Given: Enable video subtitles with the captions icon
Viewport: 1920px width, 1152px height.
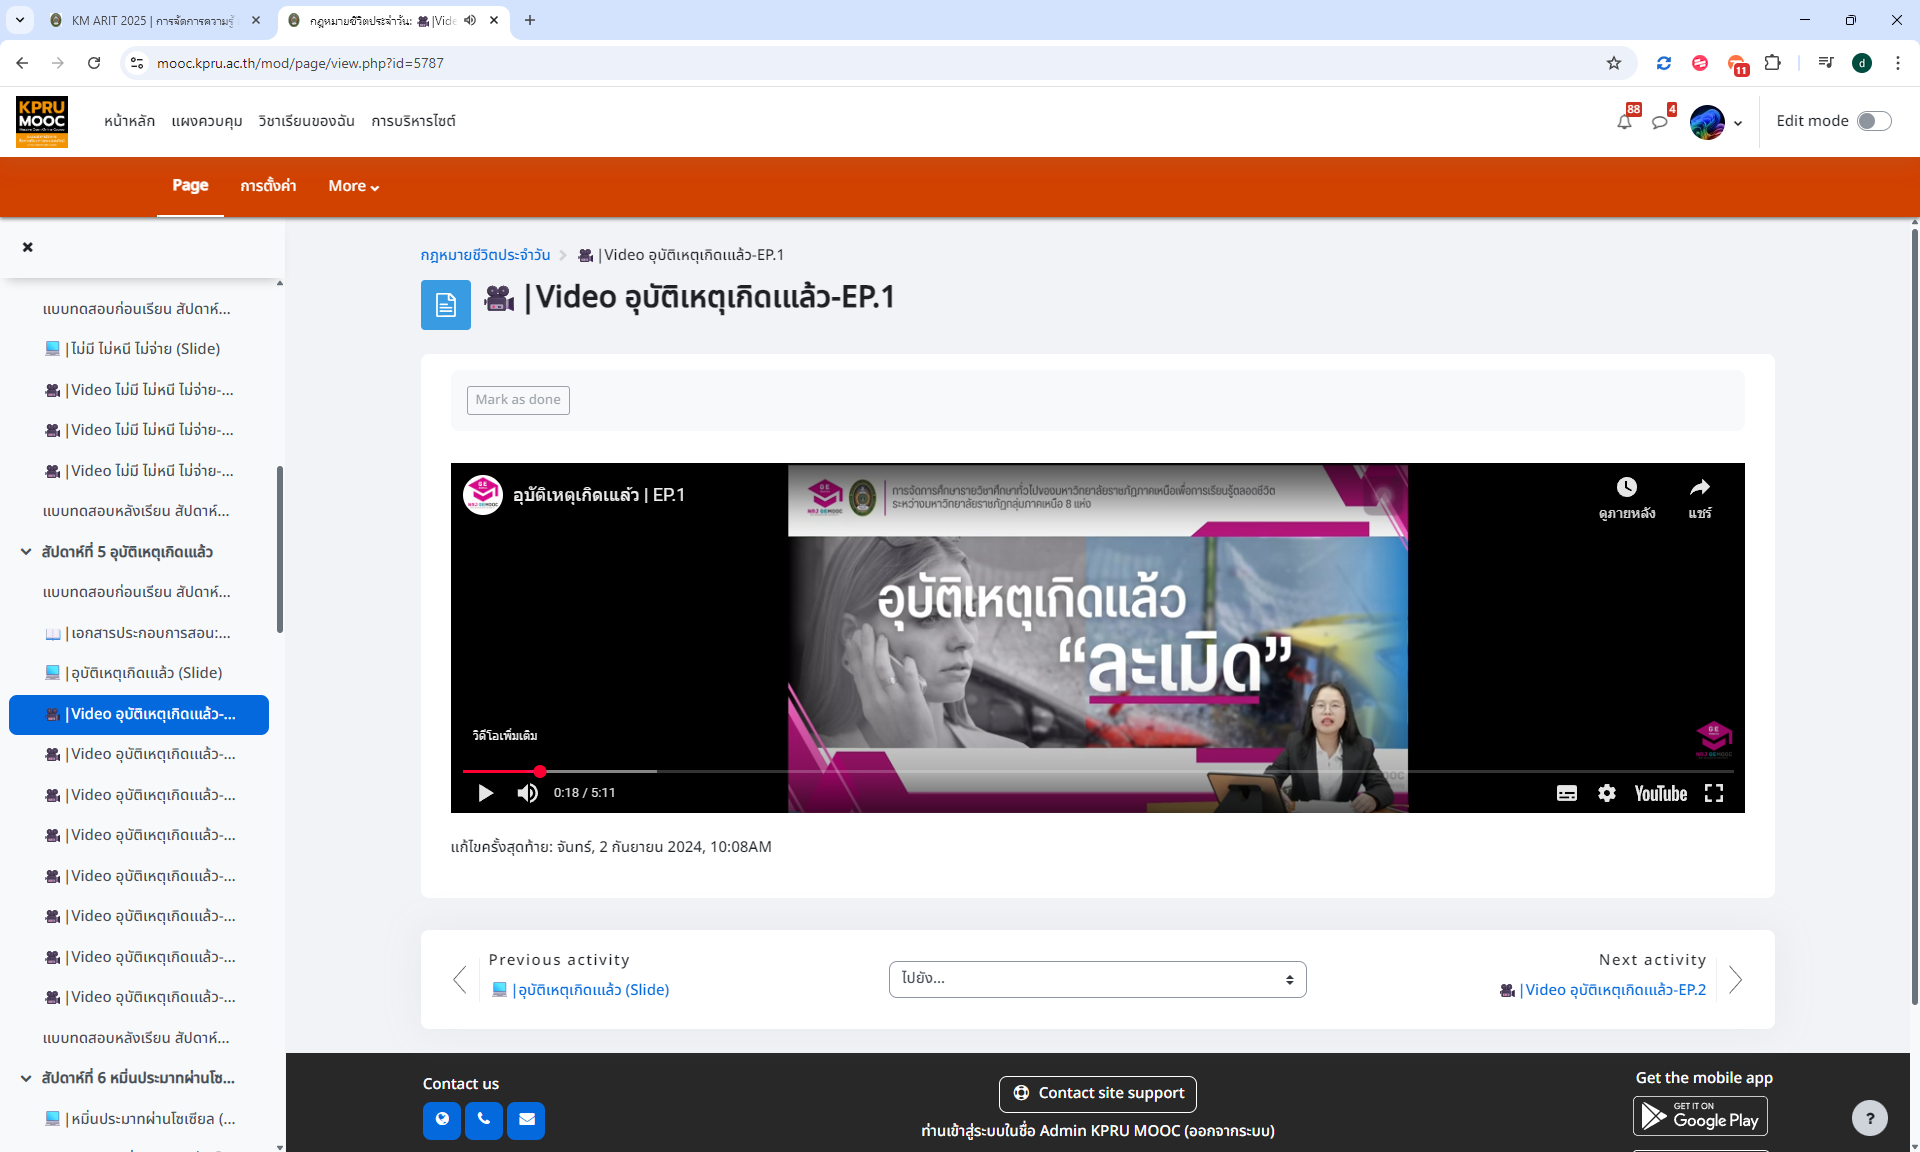Looking at the screenshot, I should [1566, 793].
